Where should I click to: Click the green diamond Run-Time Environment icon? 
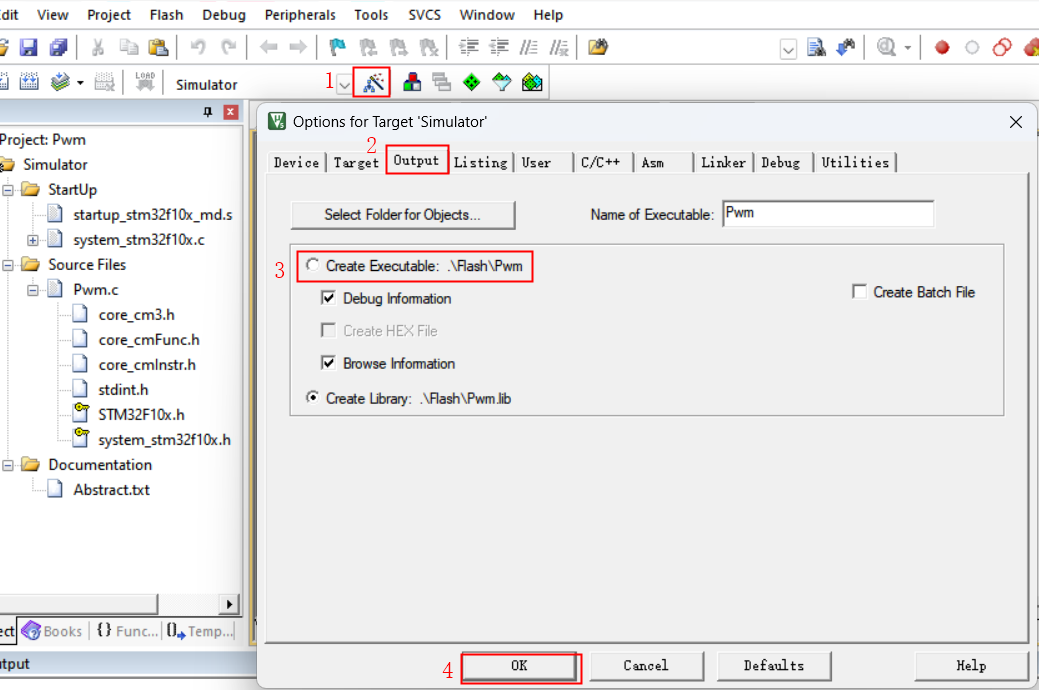pos(472,83)
